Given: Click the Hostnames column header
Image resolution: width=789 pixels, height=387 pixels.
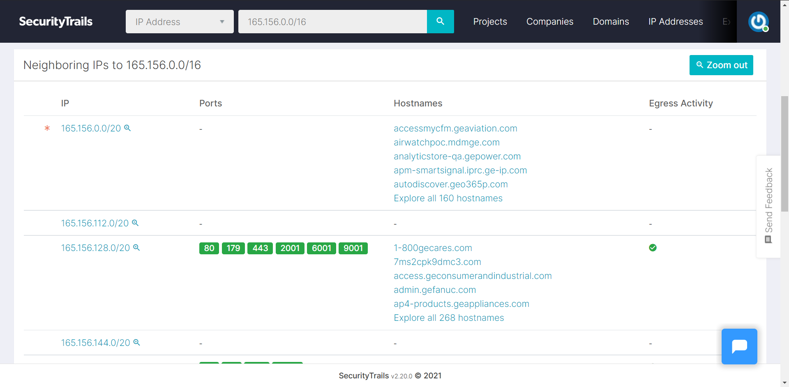Looking at the screenshot, I should coord(418,103).
